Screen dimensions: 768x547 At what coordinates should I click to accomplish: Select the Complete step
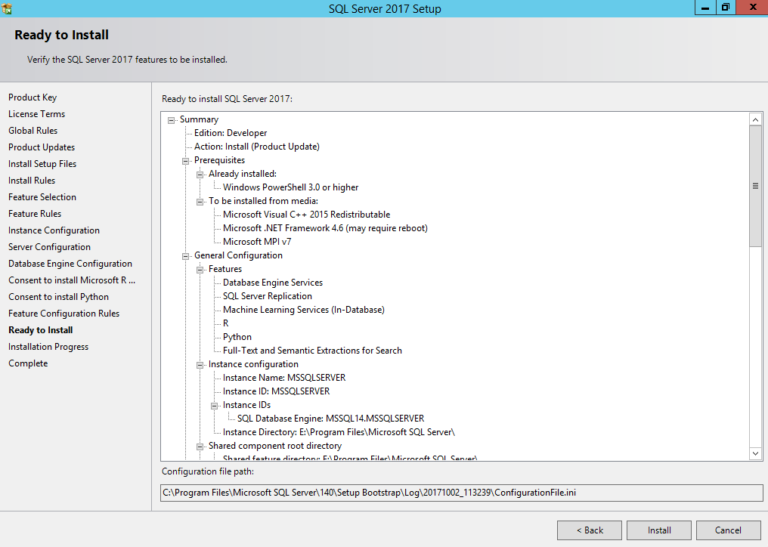click(x=28, y=363)
